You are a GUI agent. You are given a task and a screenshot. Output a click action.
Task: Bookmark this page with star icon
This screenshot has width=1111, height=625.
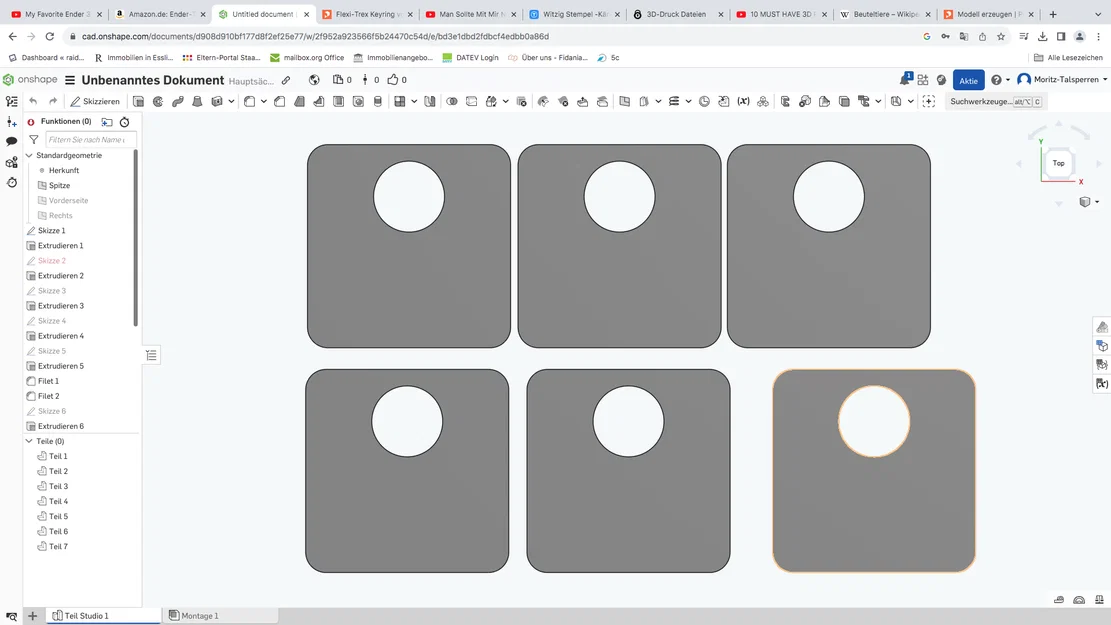pyautogui.click(x=1000, y=36)
